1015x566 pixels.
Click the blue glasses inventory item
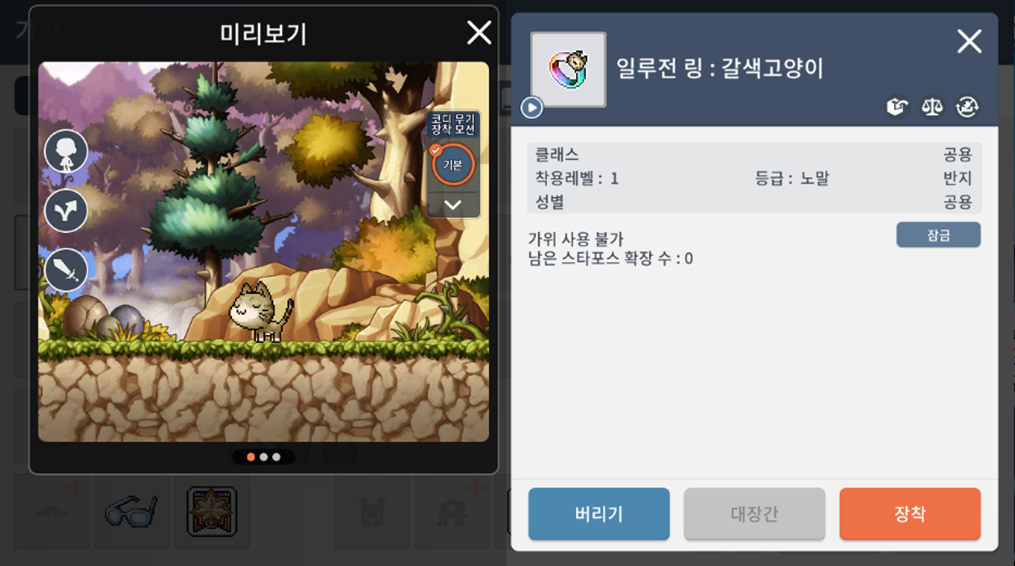[x=131, y=512]
